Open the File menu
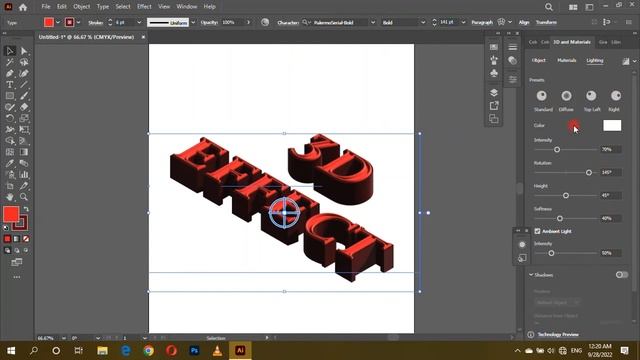This screenshot has height=360, width=640. (46, 7)
